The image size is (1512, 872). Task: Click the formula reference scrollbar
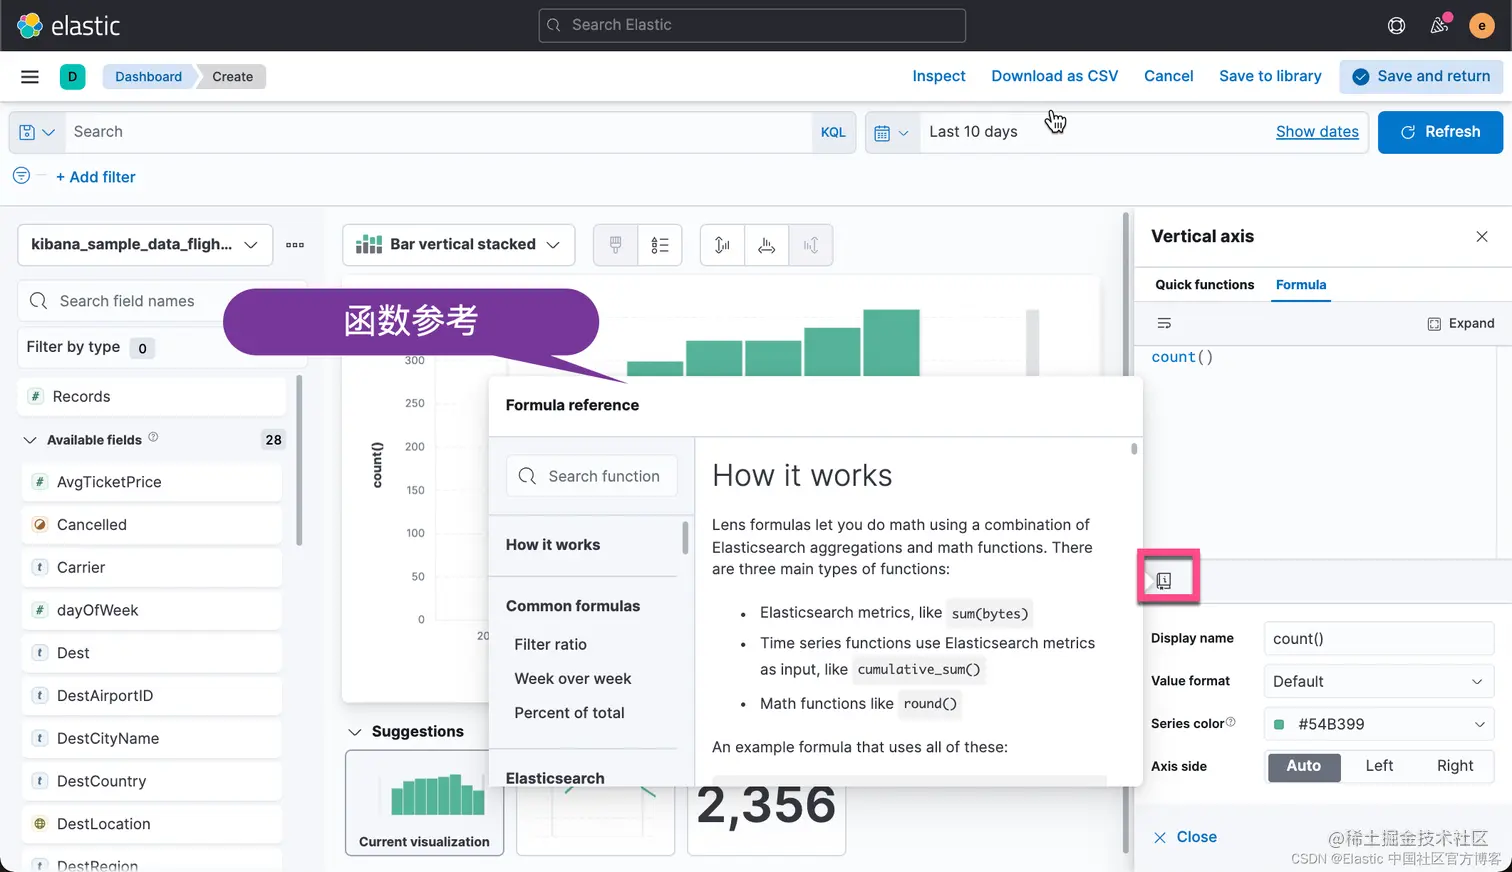tap(1134, 449)
